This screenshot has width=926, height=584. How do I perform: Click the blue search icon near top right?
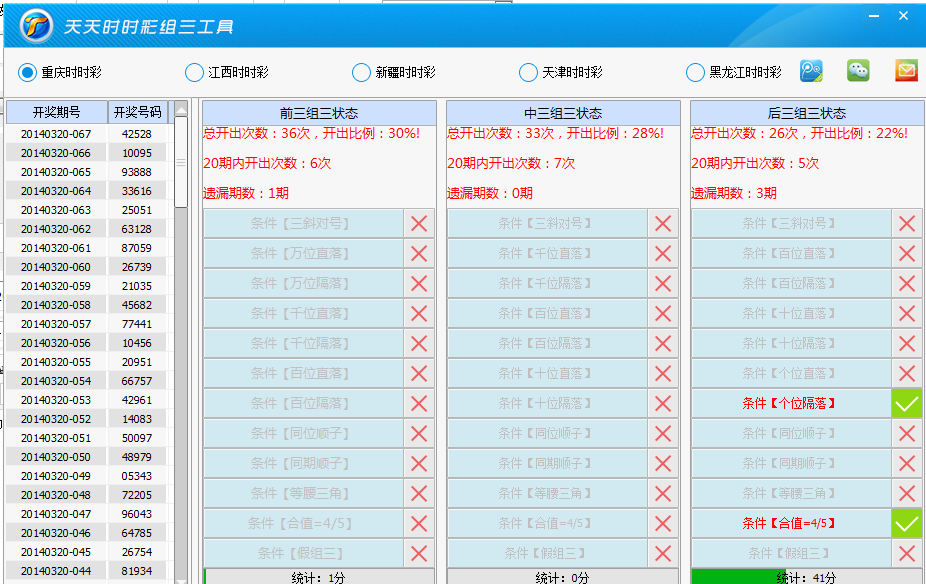[x=811, y=70]
